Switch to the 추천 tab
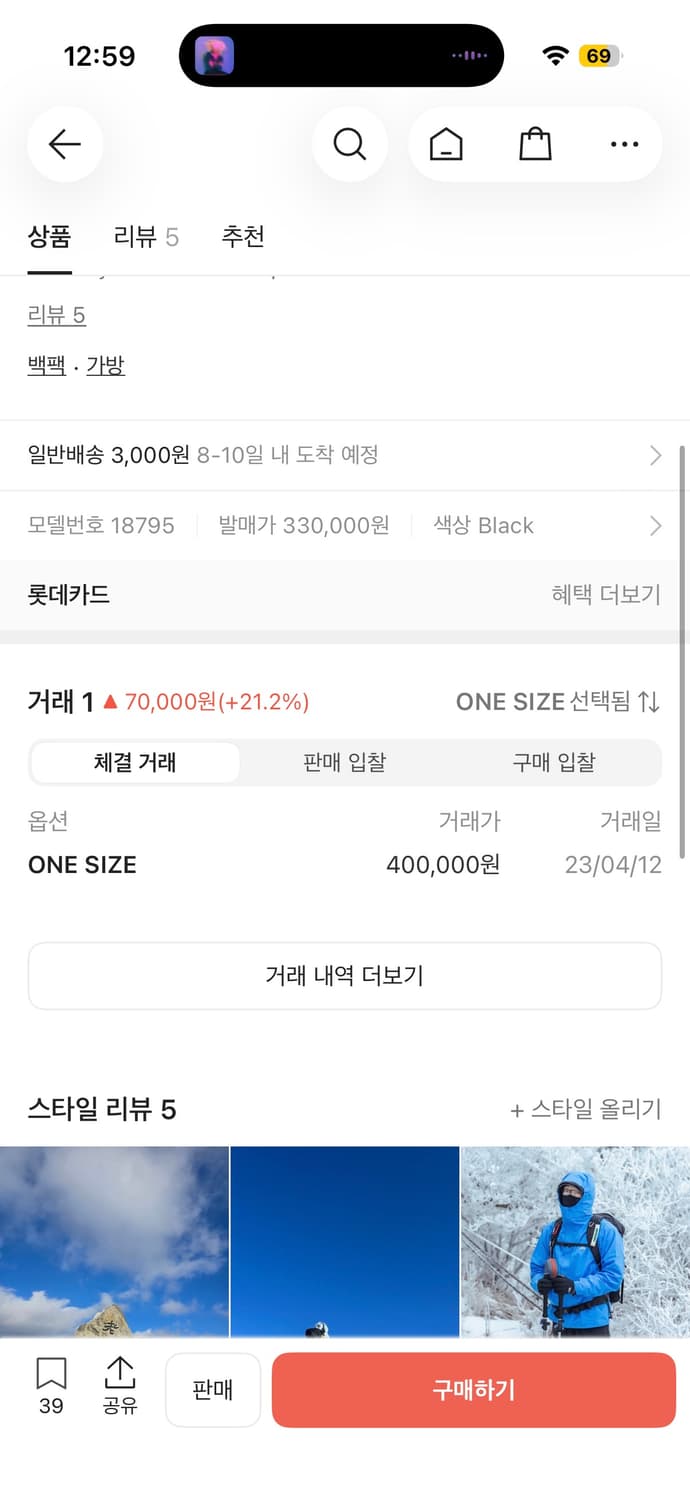The height and width of the screenshot is (1500, 690). tap(242, 237)
